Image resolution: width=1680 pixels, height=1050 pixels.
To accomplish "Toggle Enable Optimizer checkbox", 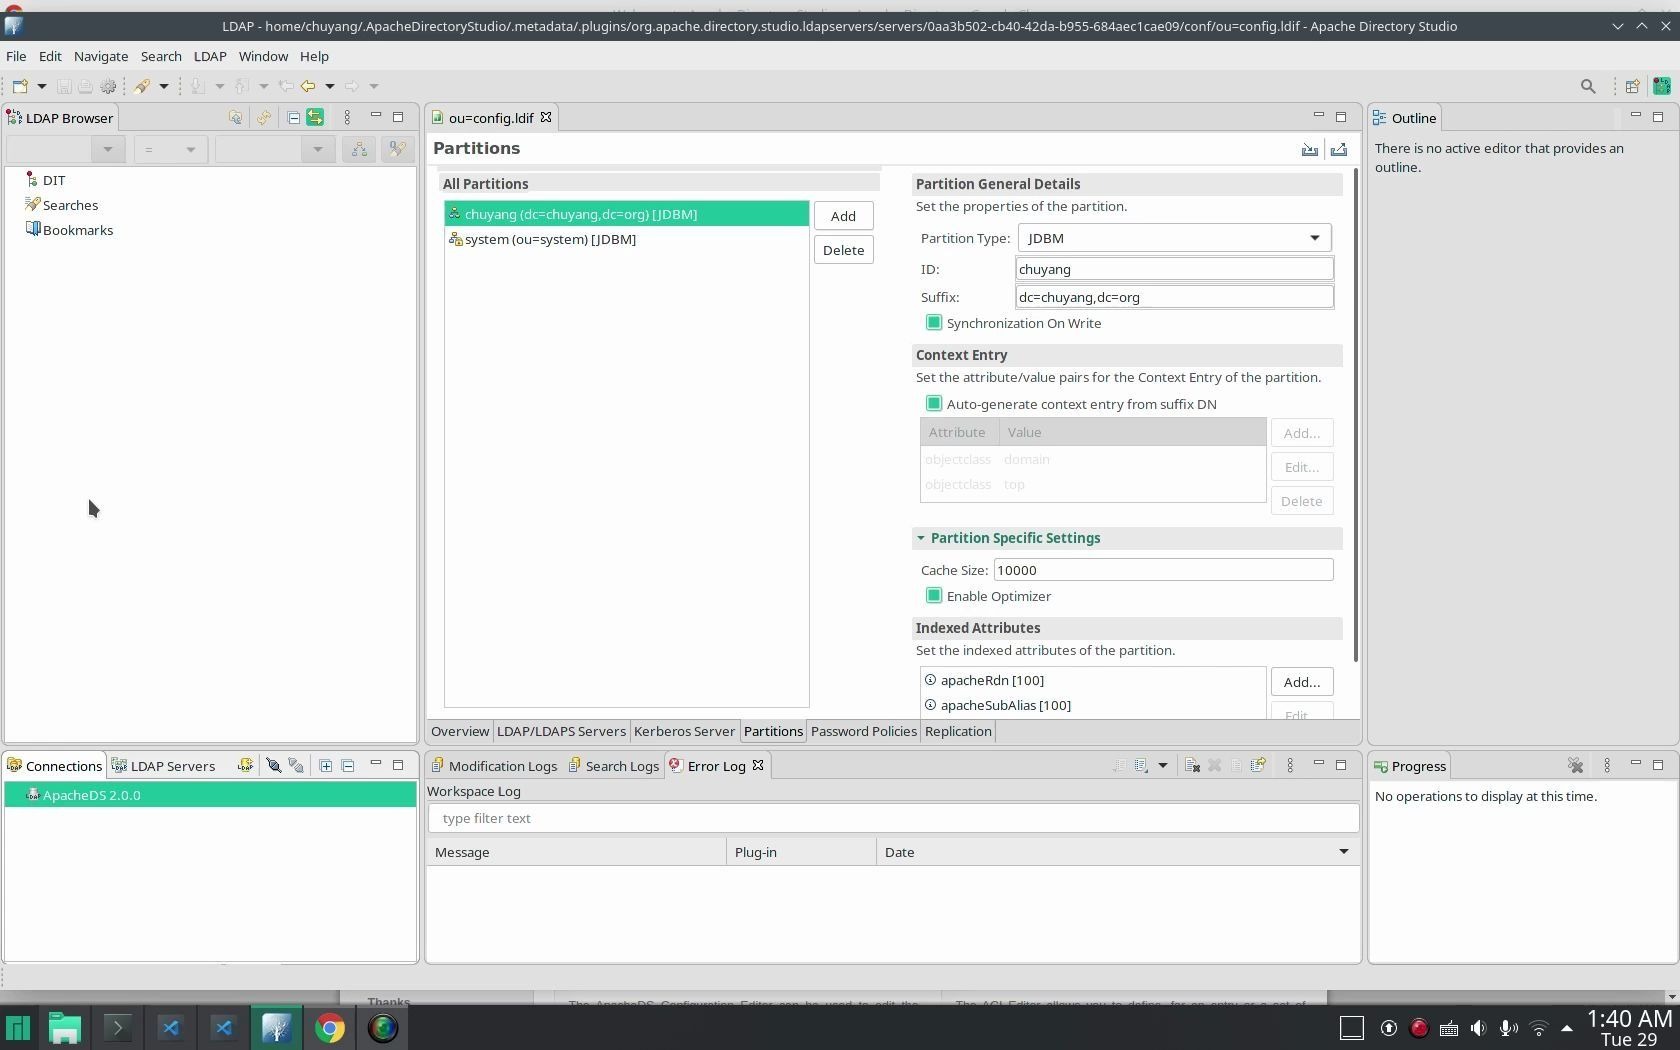I will tap(933, 596).
